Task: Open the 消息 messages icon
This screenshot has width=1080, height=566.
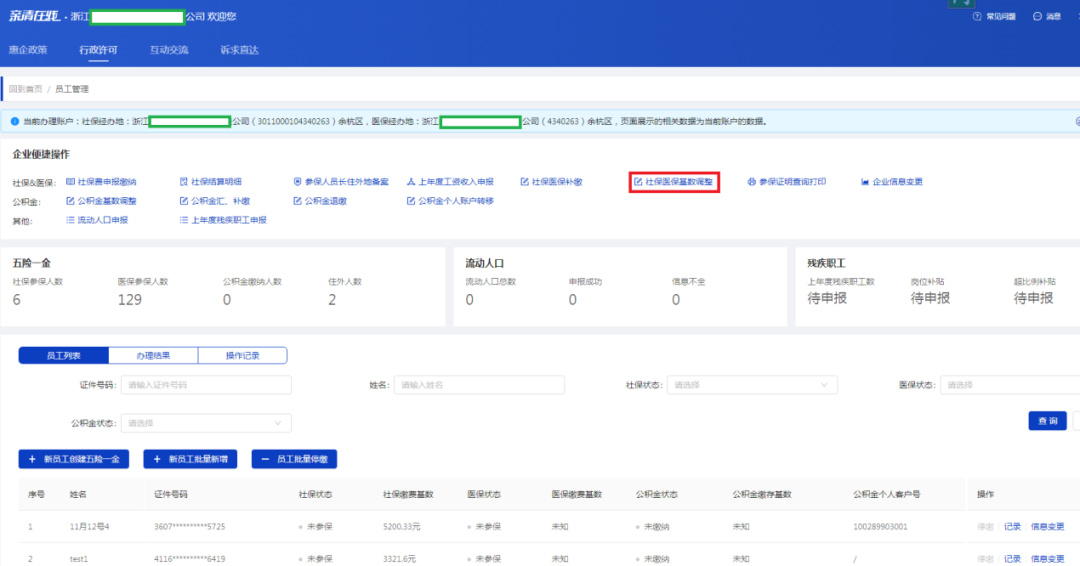Action: 1037,17
